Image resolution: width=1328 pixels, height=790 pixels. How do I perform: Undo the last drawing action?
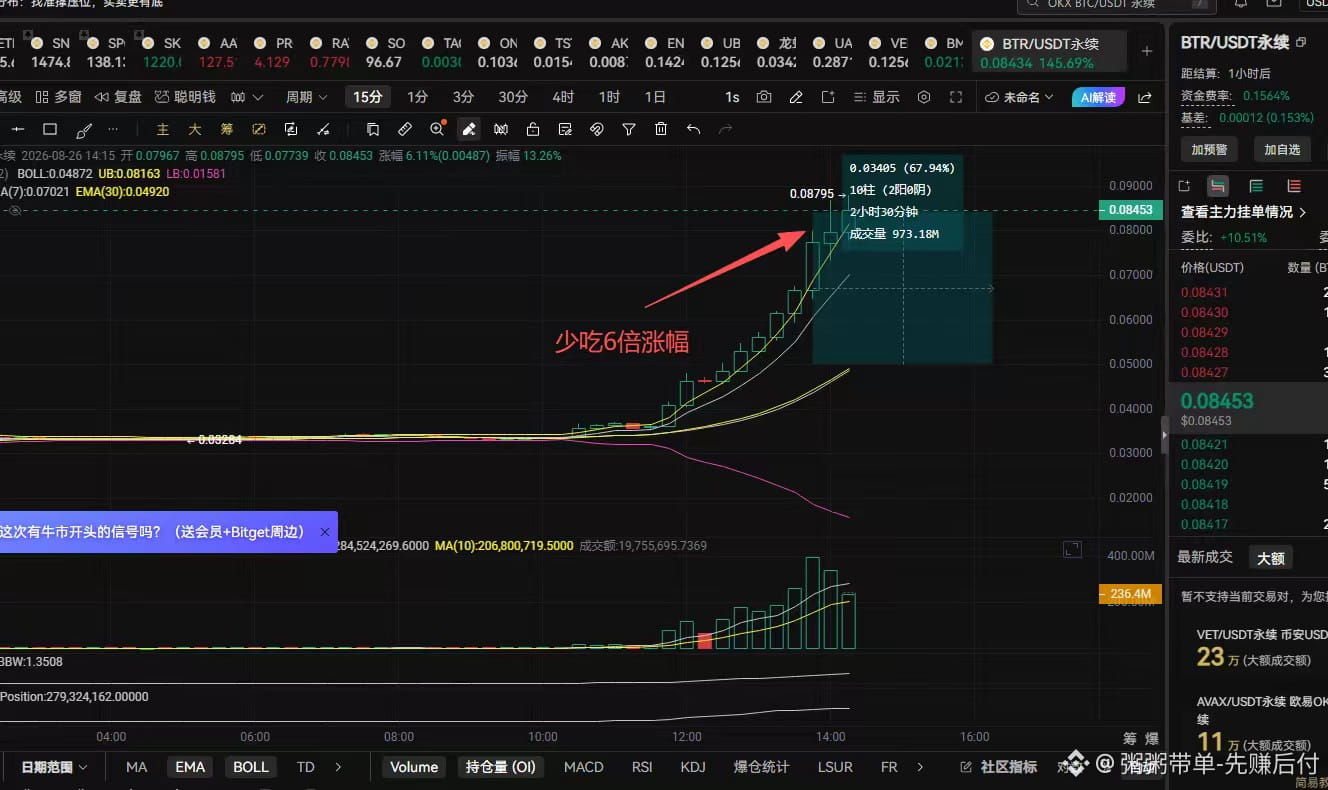[x=693, y=129]
